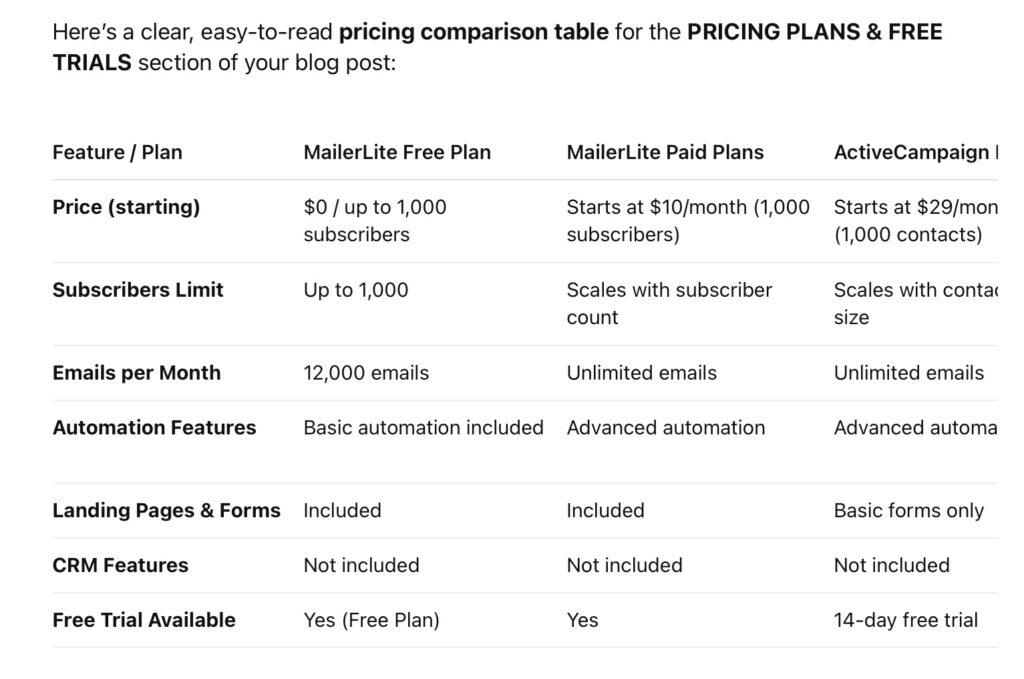The height and width of the screenshot is (679, 1024).
Task: Select the "Basic automation included" cell
Action: tap(423, 428)
